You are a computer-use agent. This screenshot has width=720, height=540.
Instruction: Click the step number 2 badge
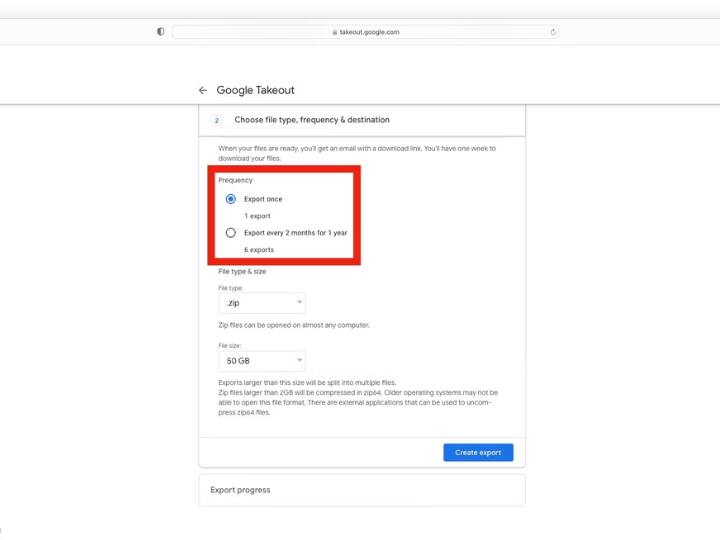[217, 120]
